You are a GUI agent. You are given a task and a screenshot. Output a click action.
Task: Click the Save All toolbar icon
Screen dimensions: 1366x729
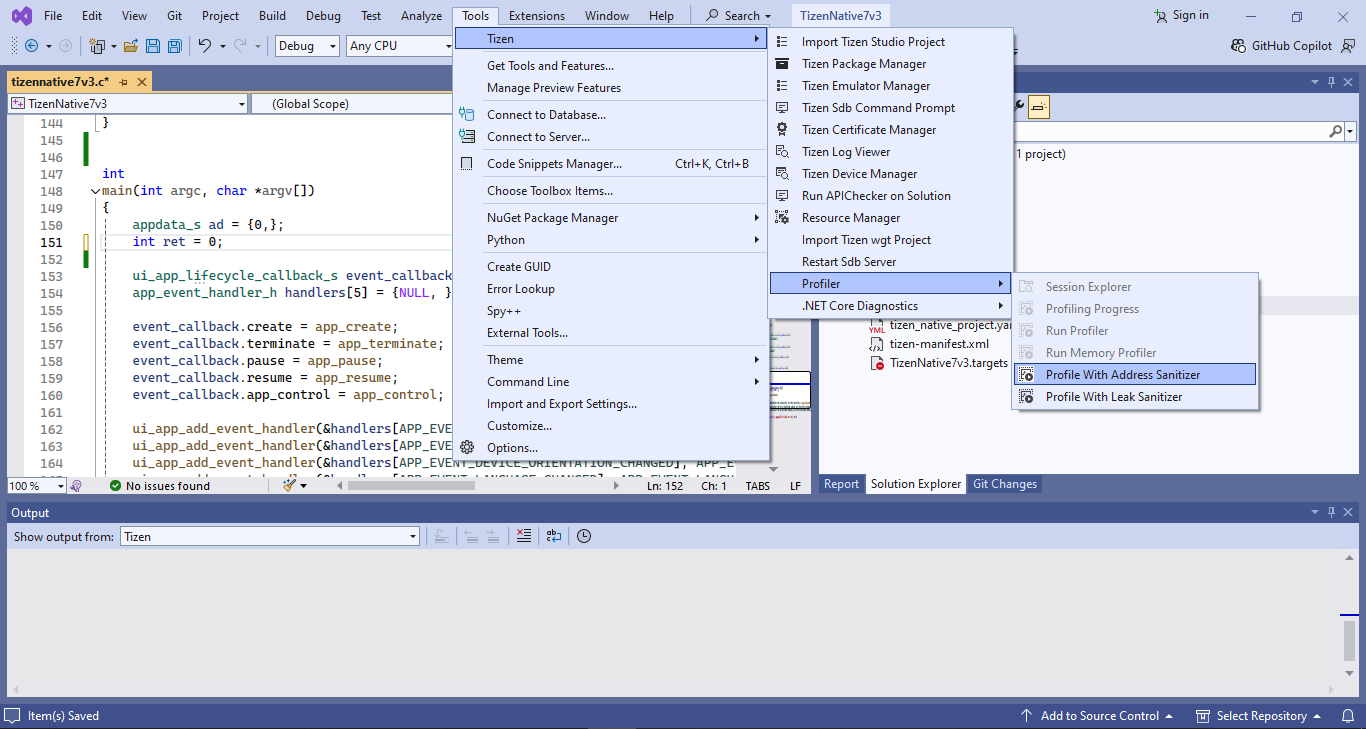coord(175,46)
